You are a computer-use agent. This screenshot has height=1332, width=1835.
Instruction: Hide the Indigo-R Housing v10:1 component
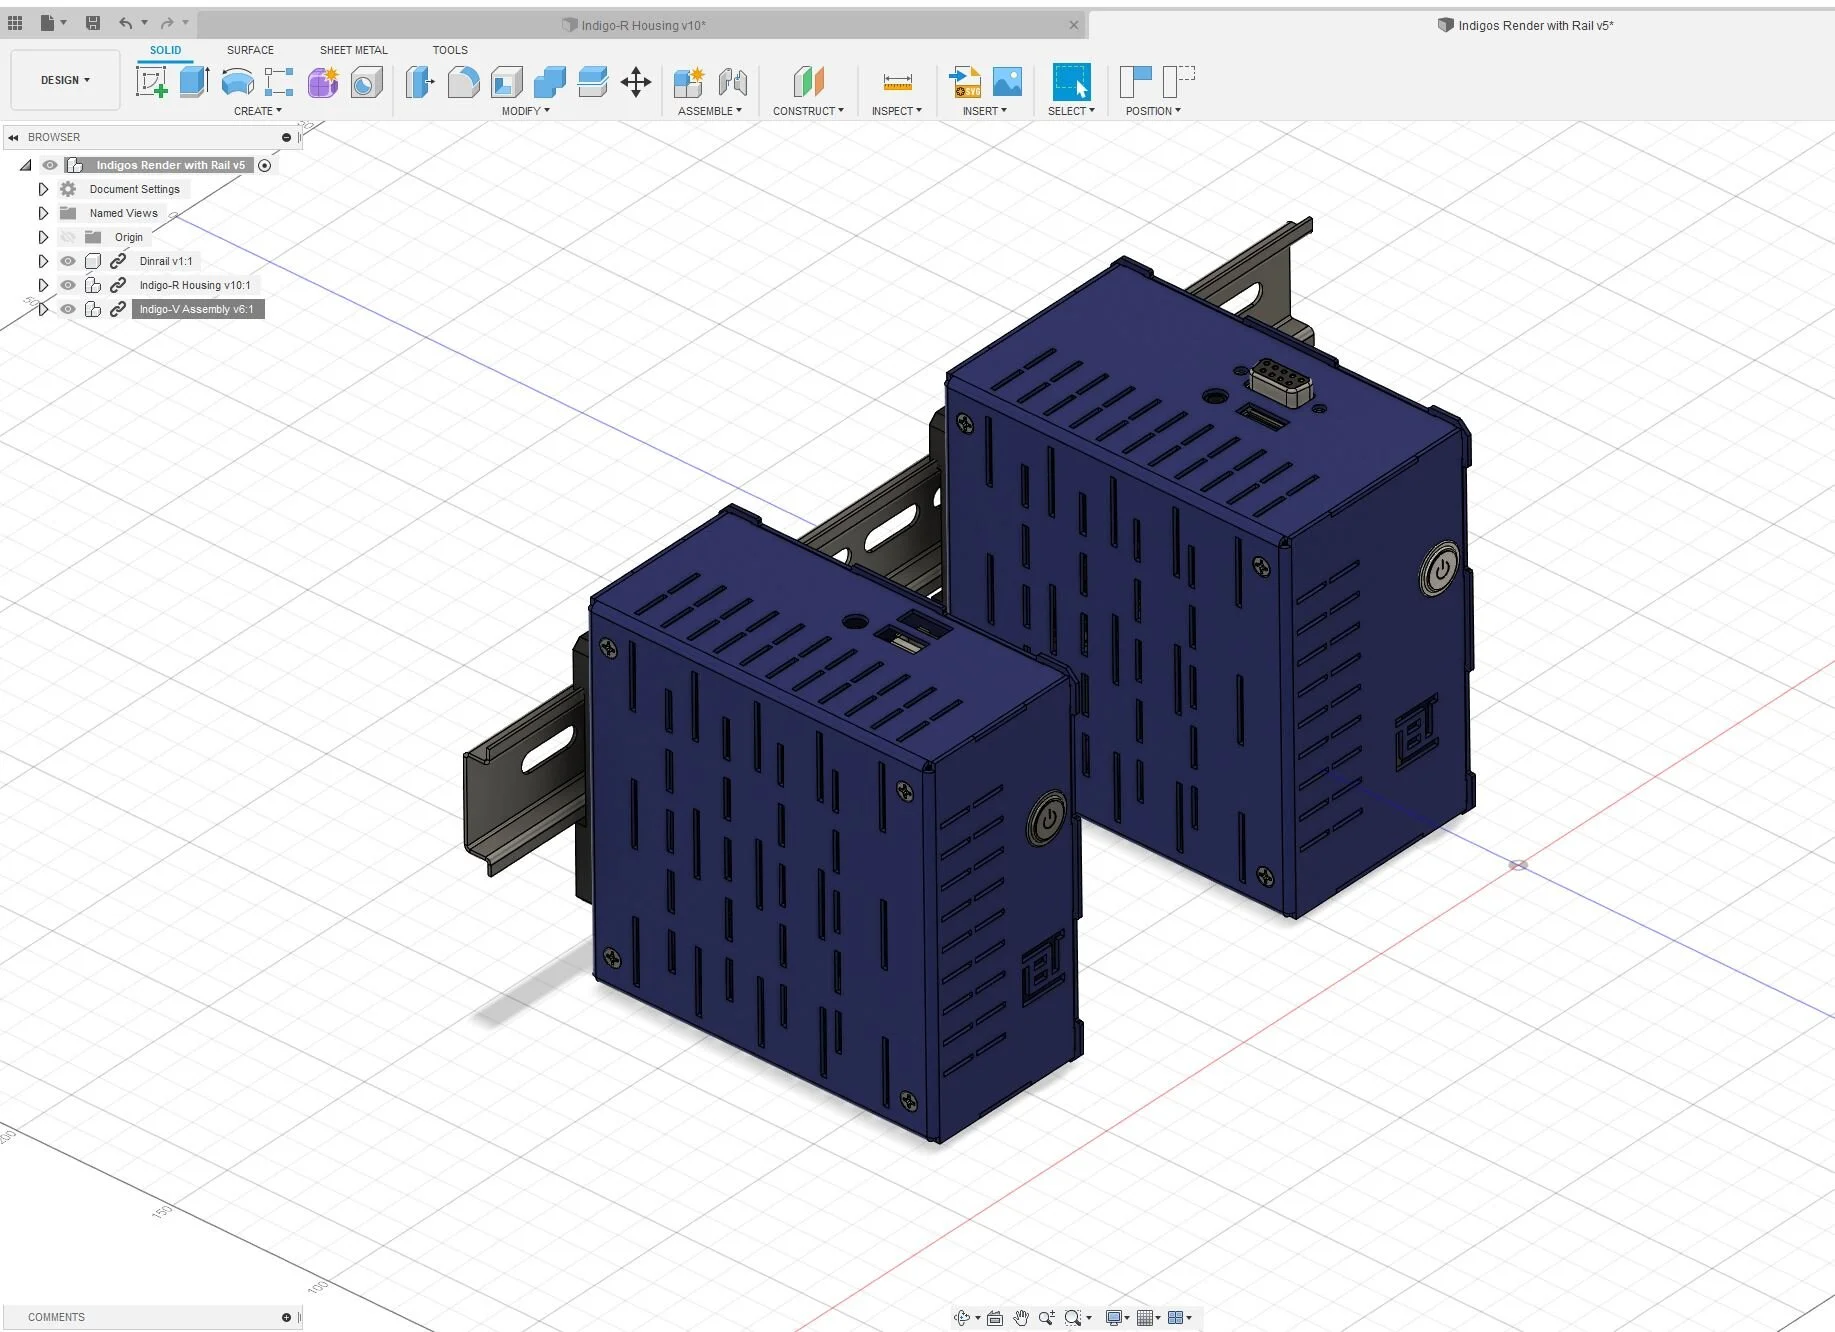[67, 285]
